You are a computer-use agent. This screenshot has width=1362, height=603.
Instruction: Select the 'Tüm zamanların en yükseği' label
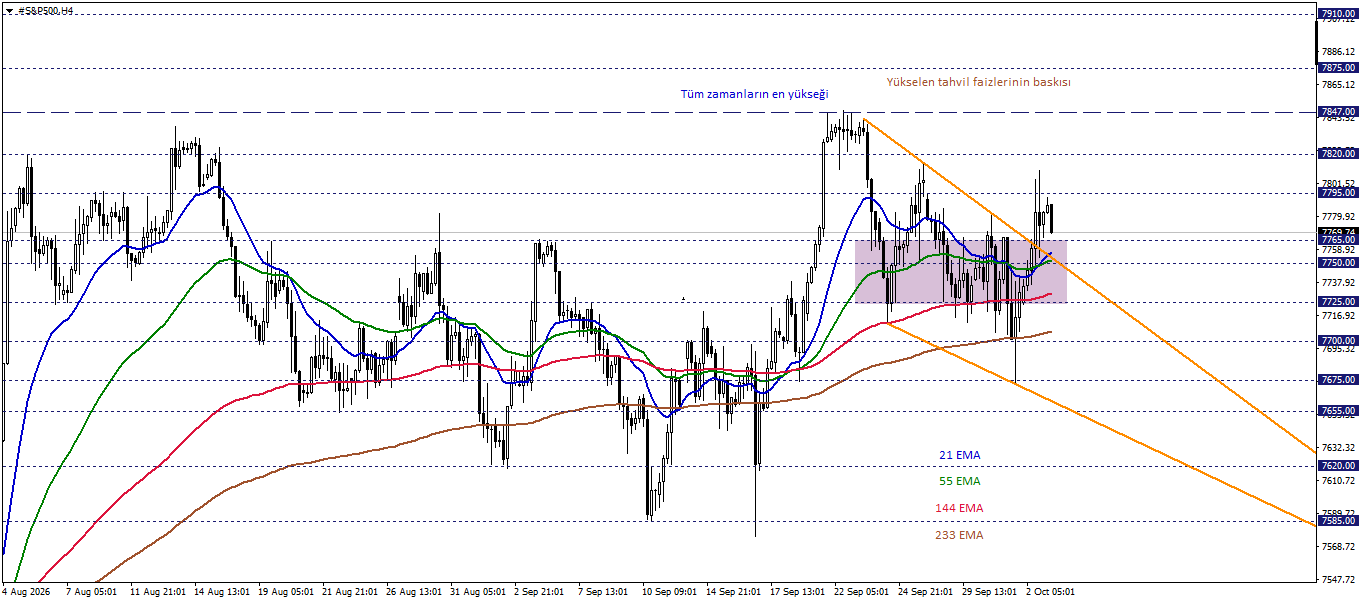click(754, 94)
